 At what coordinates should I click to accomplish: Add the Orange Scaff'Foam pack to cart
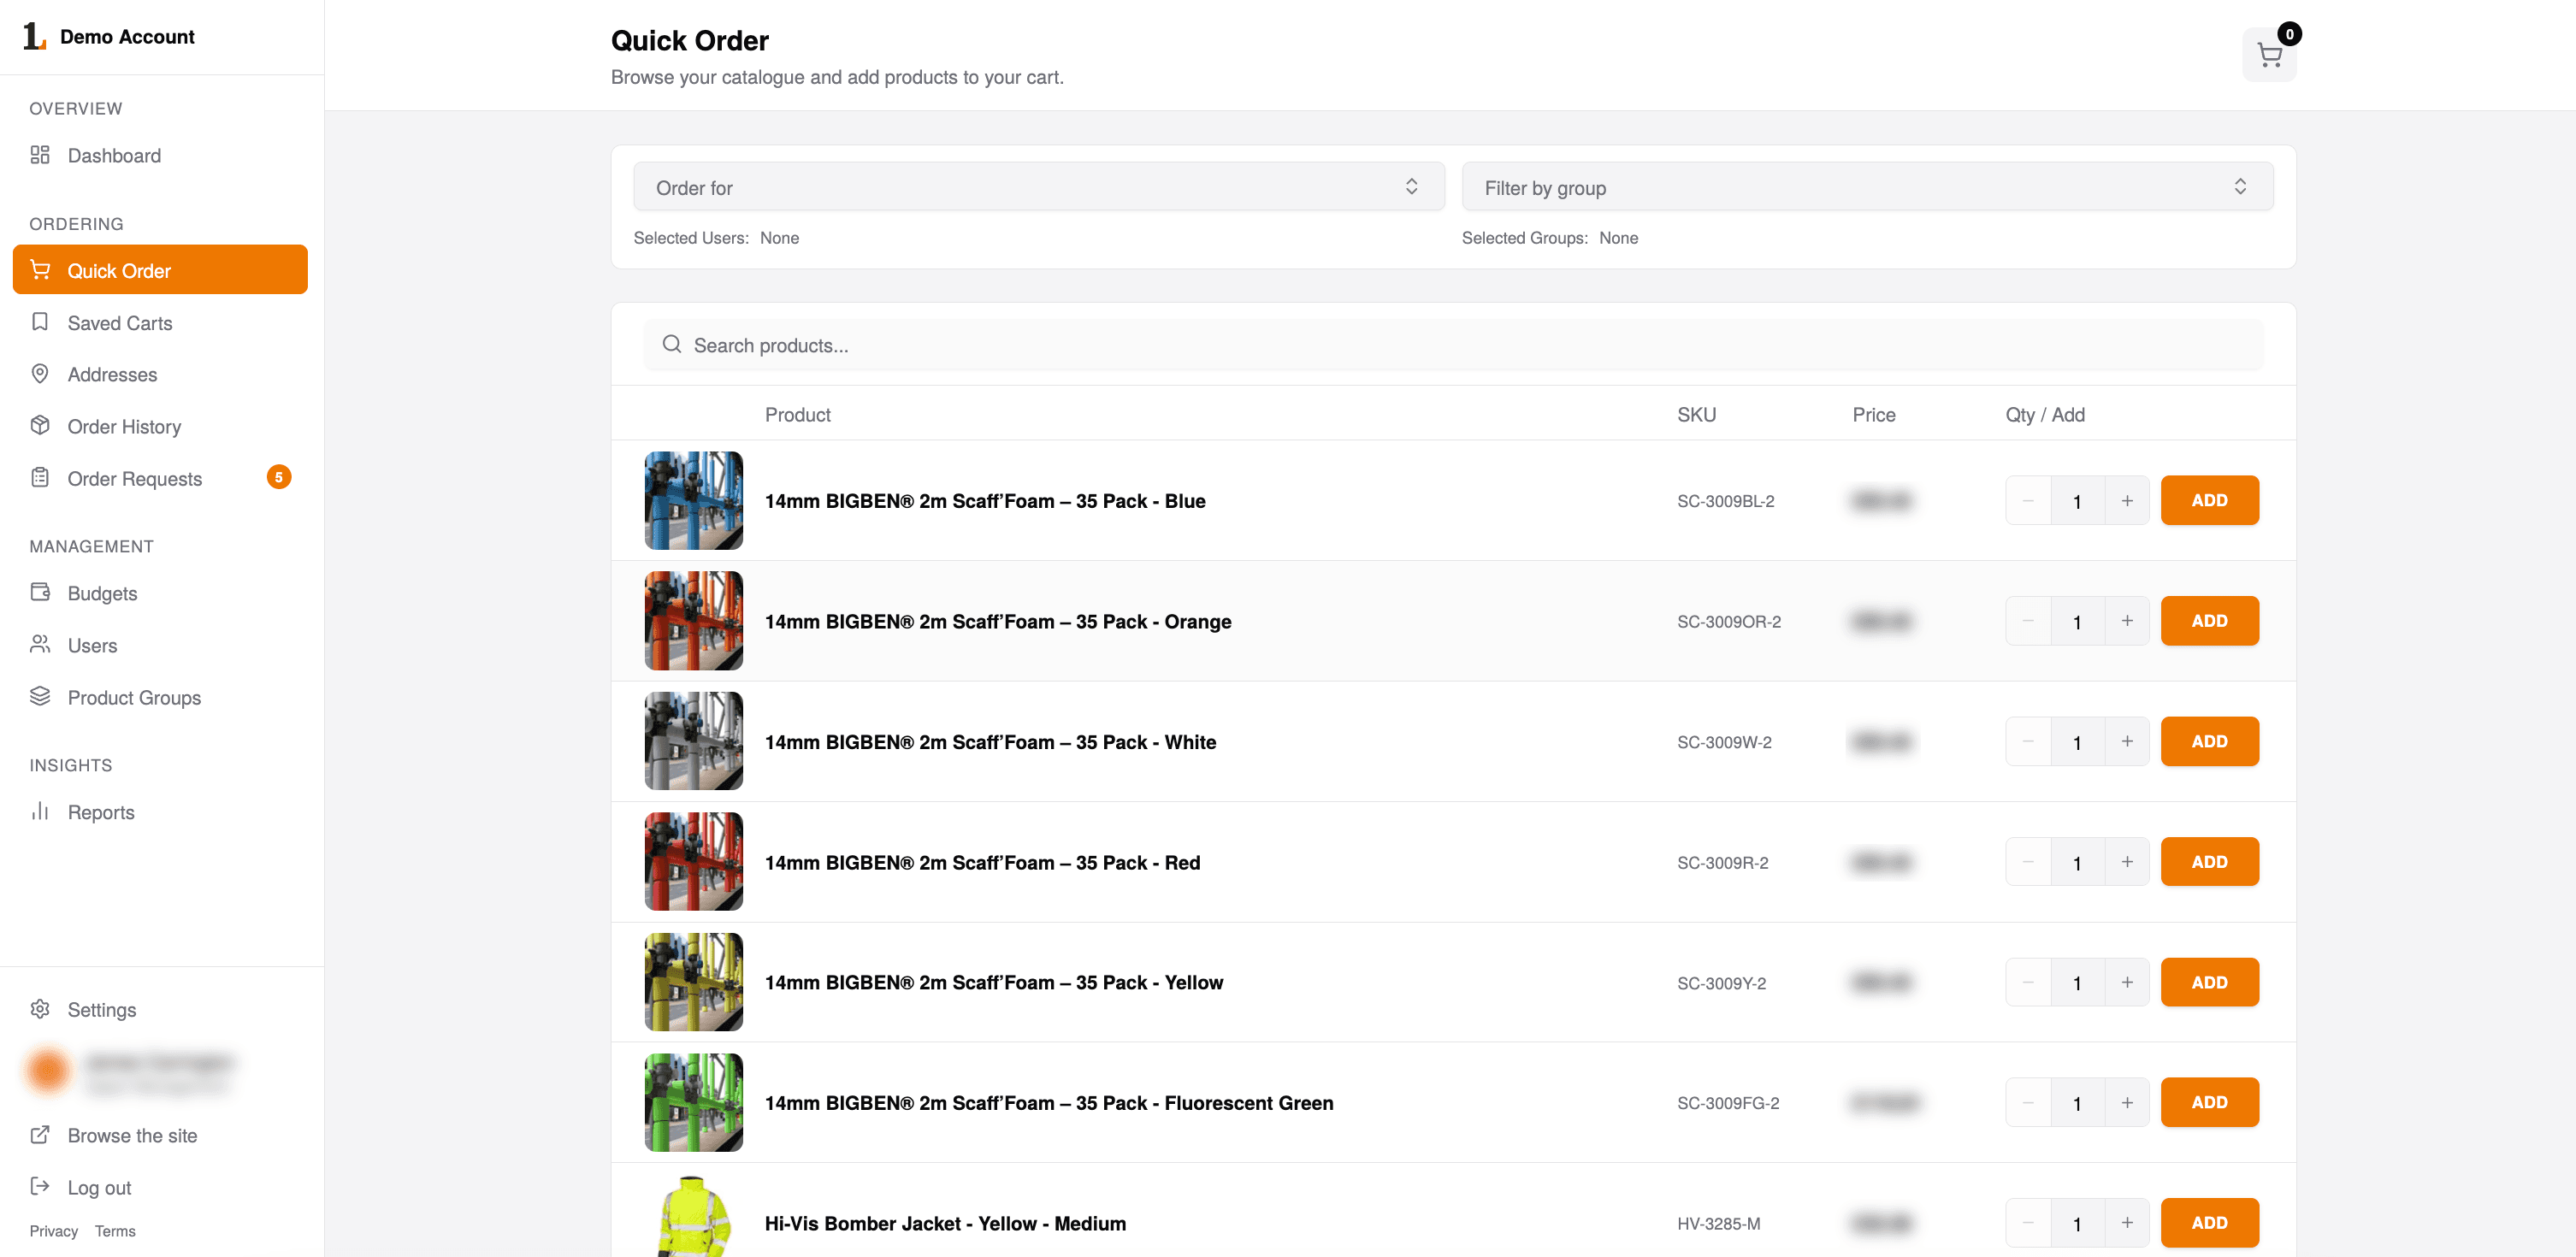coord(2209,621)
